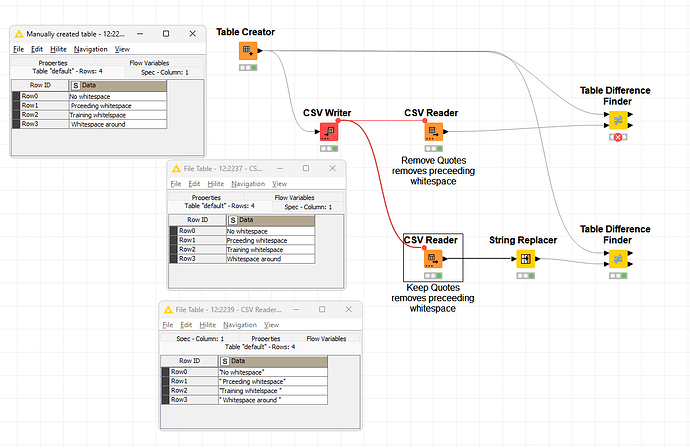Click warning icon in Manually created table title
690x448 pixels.
point(18,33)
